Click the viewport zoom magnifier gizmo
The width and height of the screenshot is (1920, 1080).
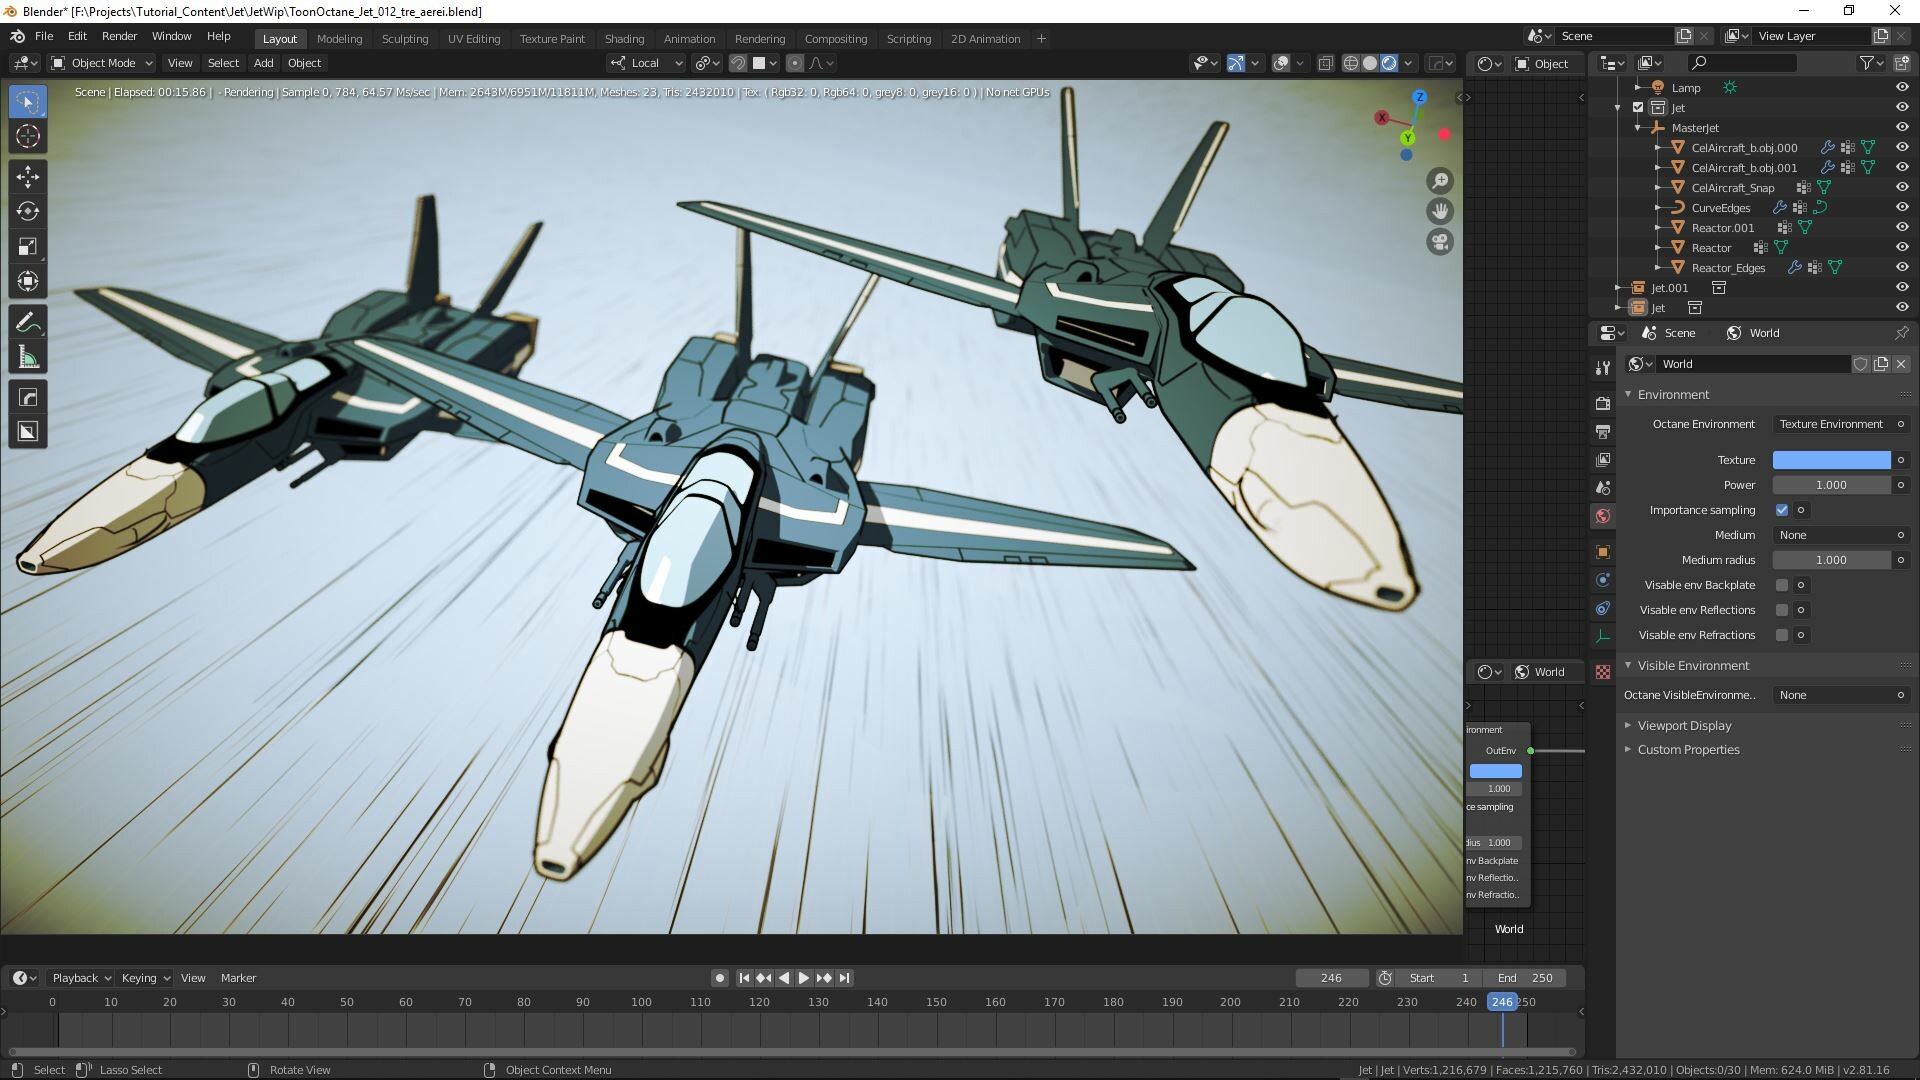tap(1440, 181)
